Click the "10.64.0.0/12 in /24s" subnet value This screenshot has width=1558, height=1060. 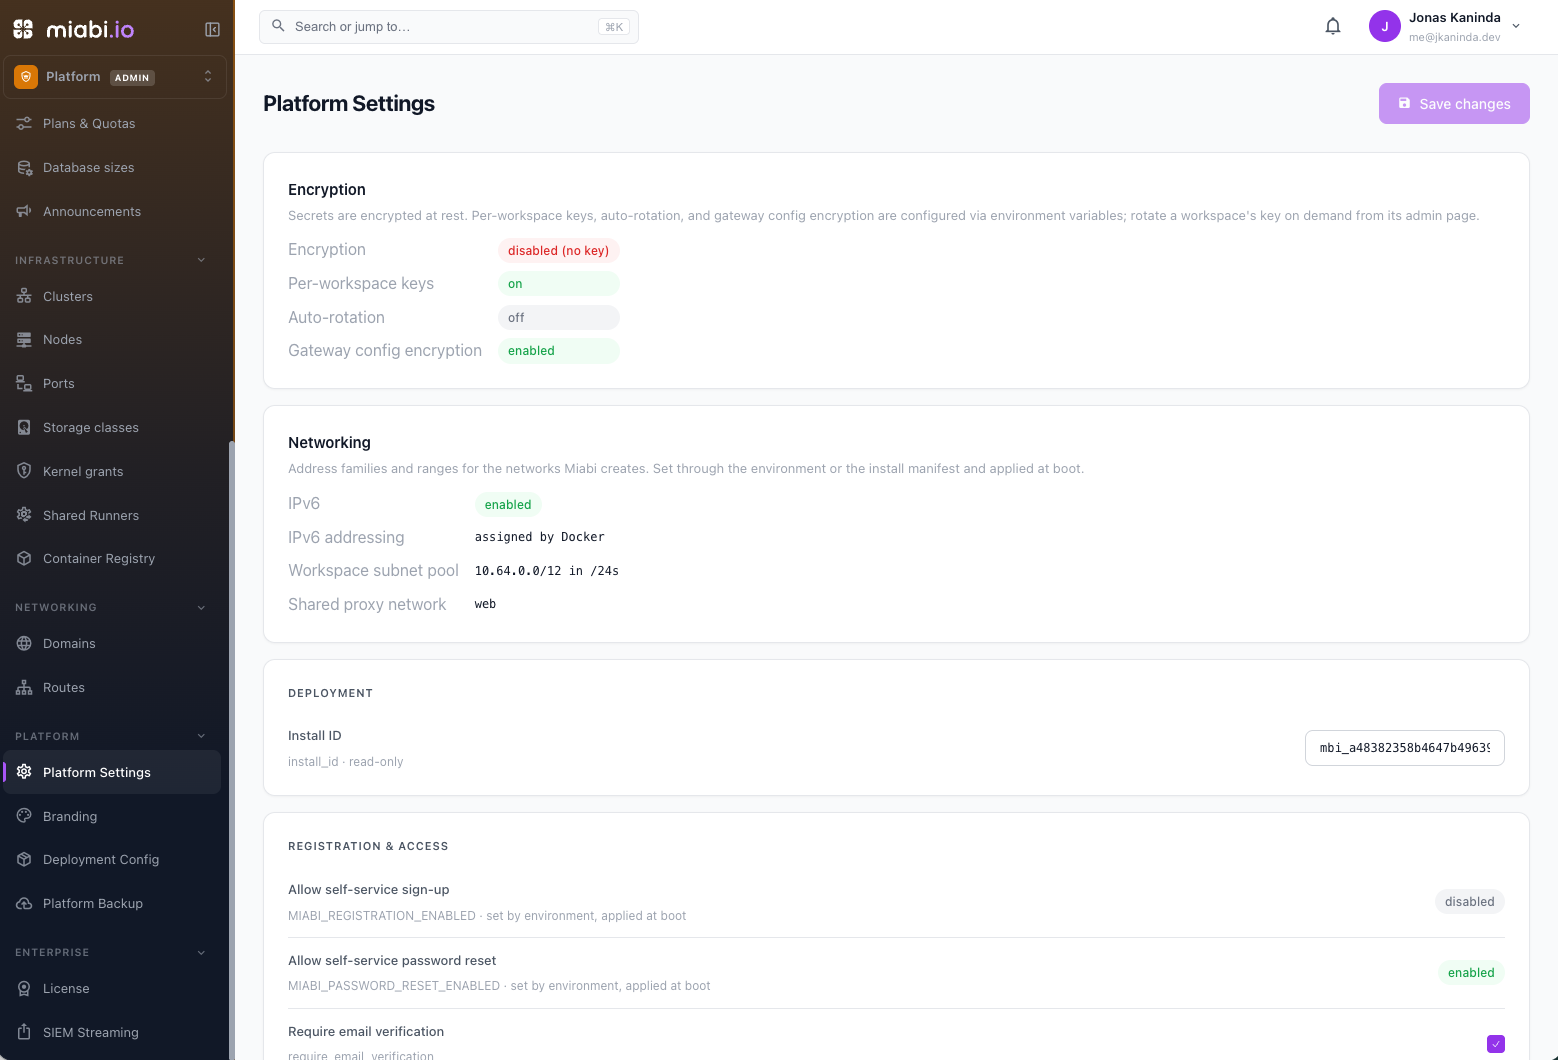pyautogui.click(x=547, y=571)
